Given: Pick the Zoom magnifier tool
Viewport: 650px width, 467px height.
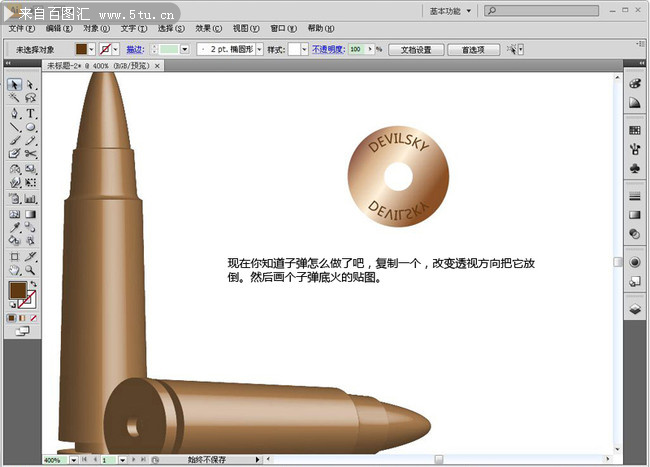Looking at the screenshot, I should [x=31, y=270].
